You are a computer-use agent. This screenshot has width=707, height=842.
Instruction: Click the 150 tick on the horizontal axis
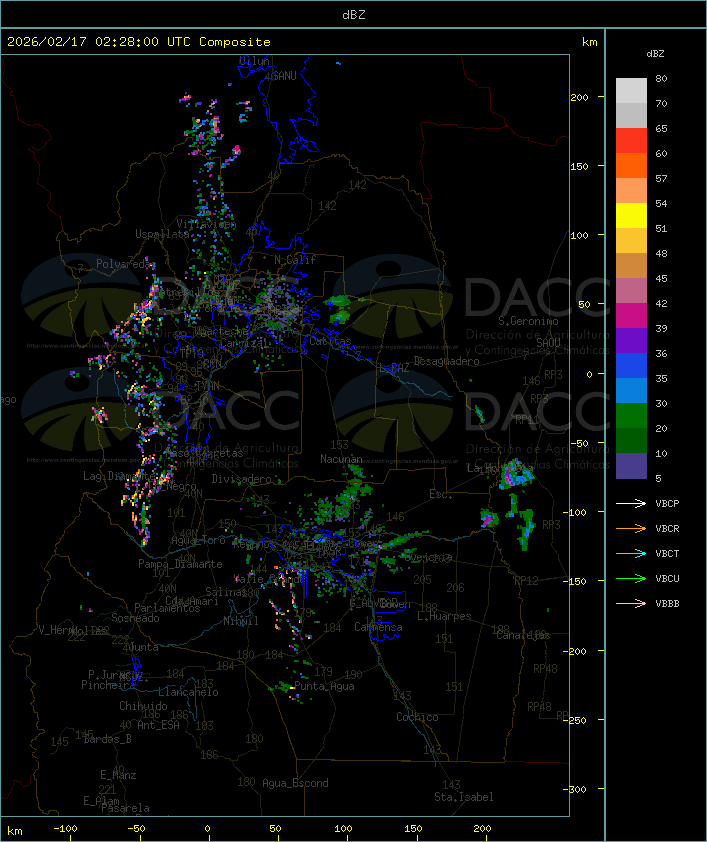click(x=413, y=829)
